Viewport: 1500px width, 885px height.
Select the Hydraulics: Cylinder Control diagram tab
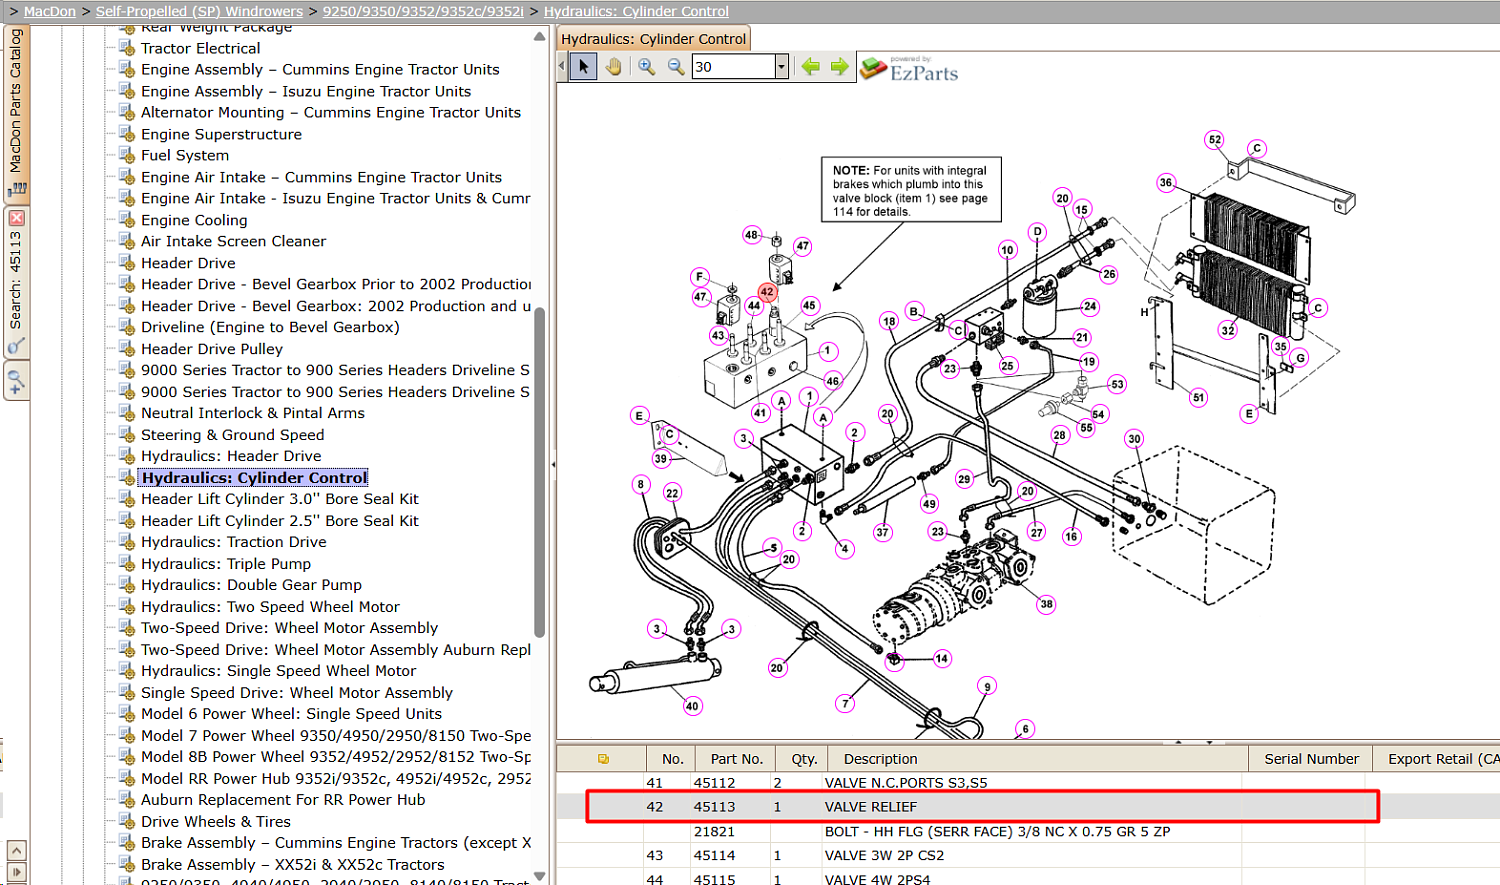[653, 39]
